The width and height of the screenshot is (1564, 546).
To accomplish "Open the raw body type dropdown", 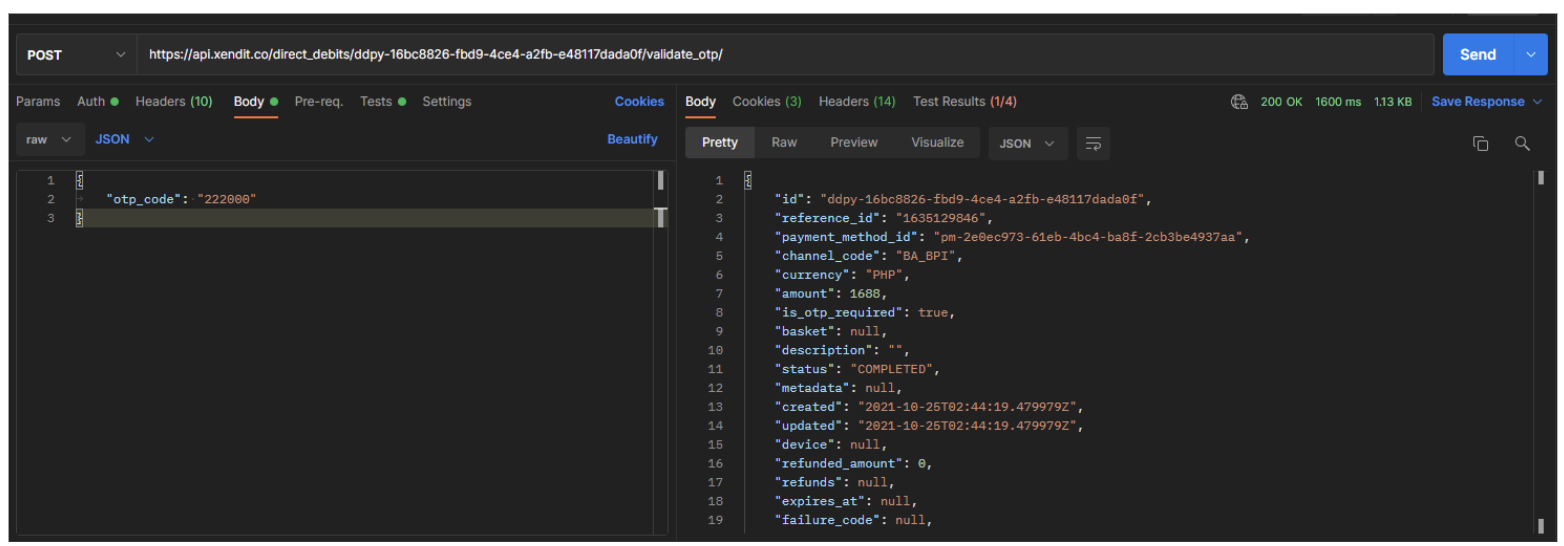I will [x=49, y=140].
